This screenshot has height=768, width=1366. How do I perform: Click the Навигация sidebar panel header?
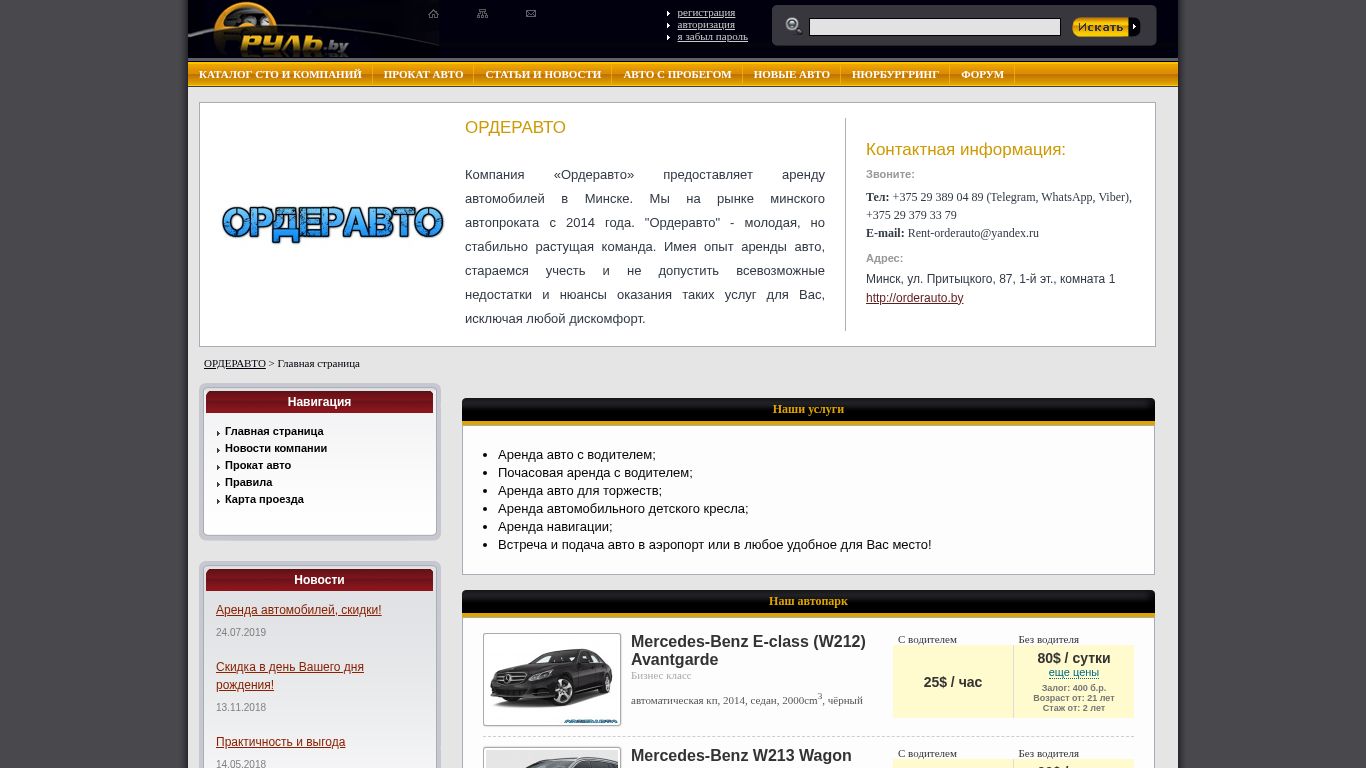(x=319, y=402)
